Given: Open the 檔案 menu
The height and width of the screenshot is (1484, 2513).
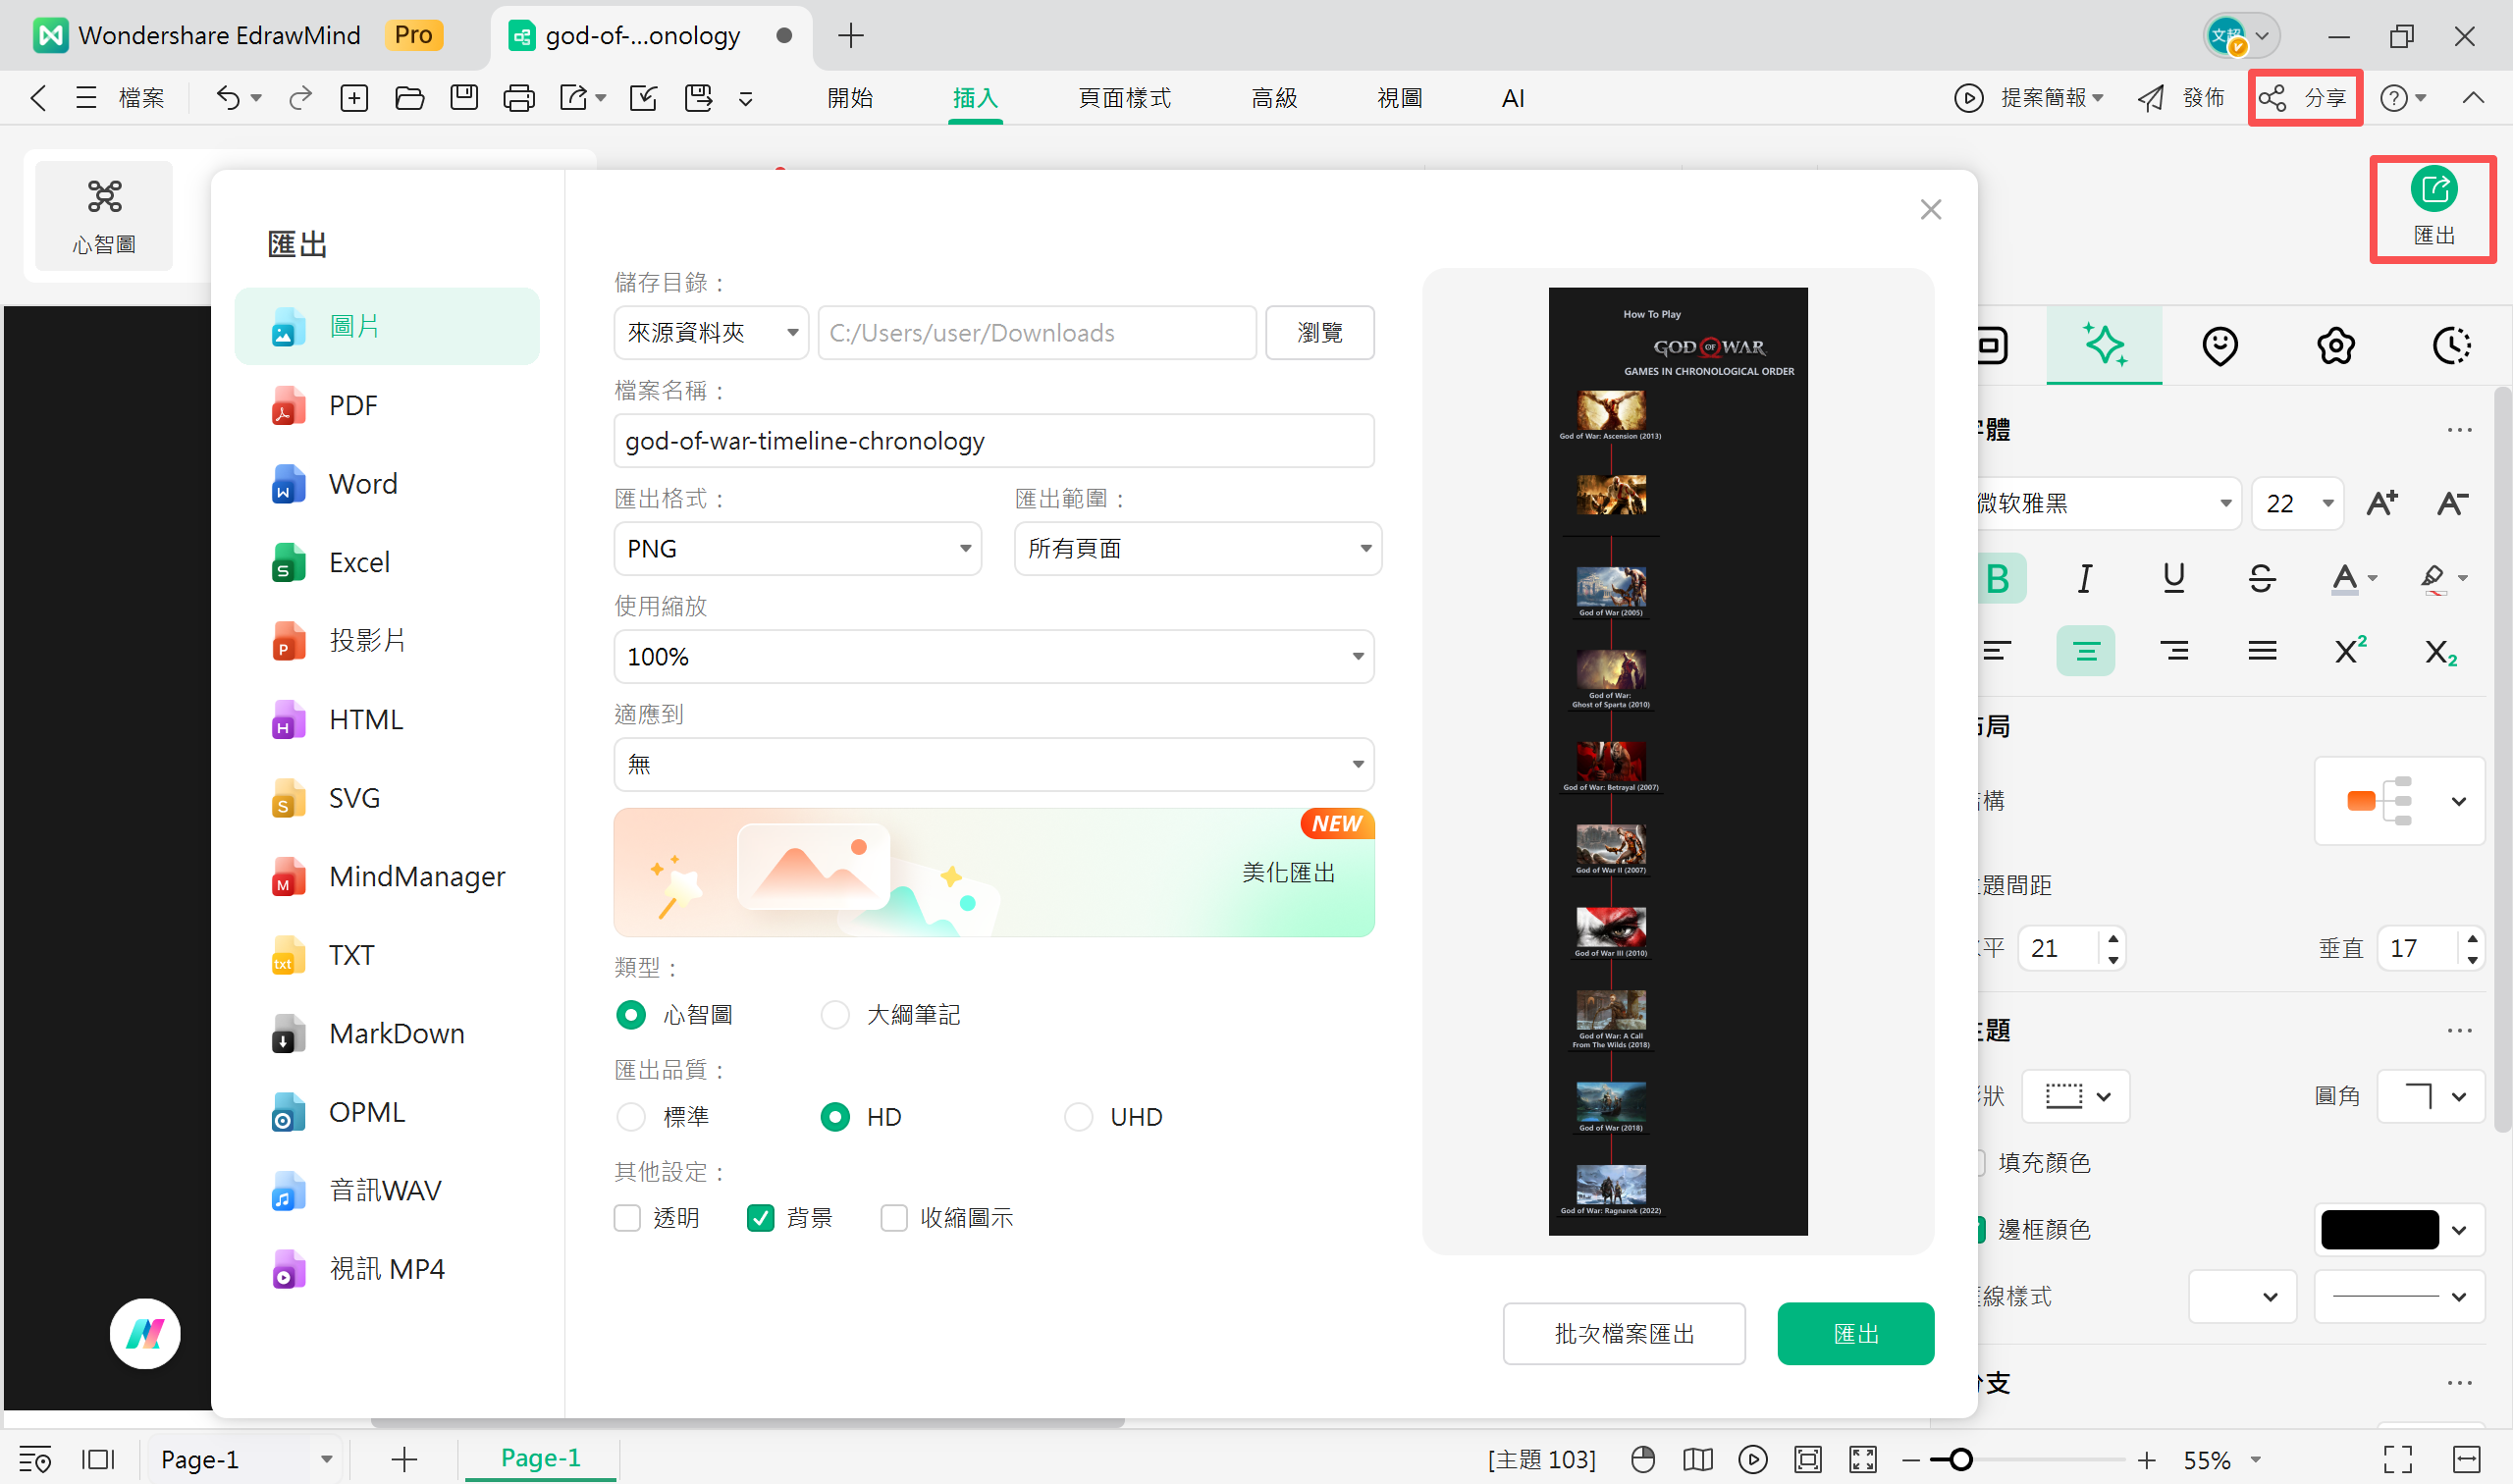Looking at the screenshot, I should click(x=141, y=97).
